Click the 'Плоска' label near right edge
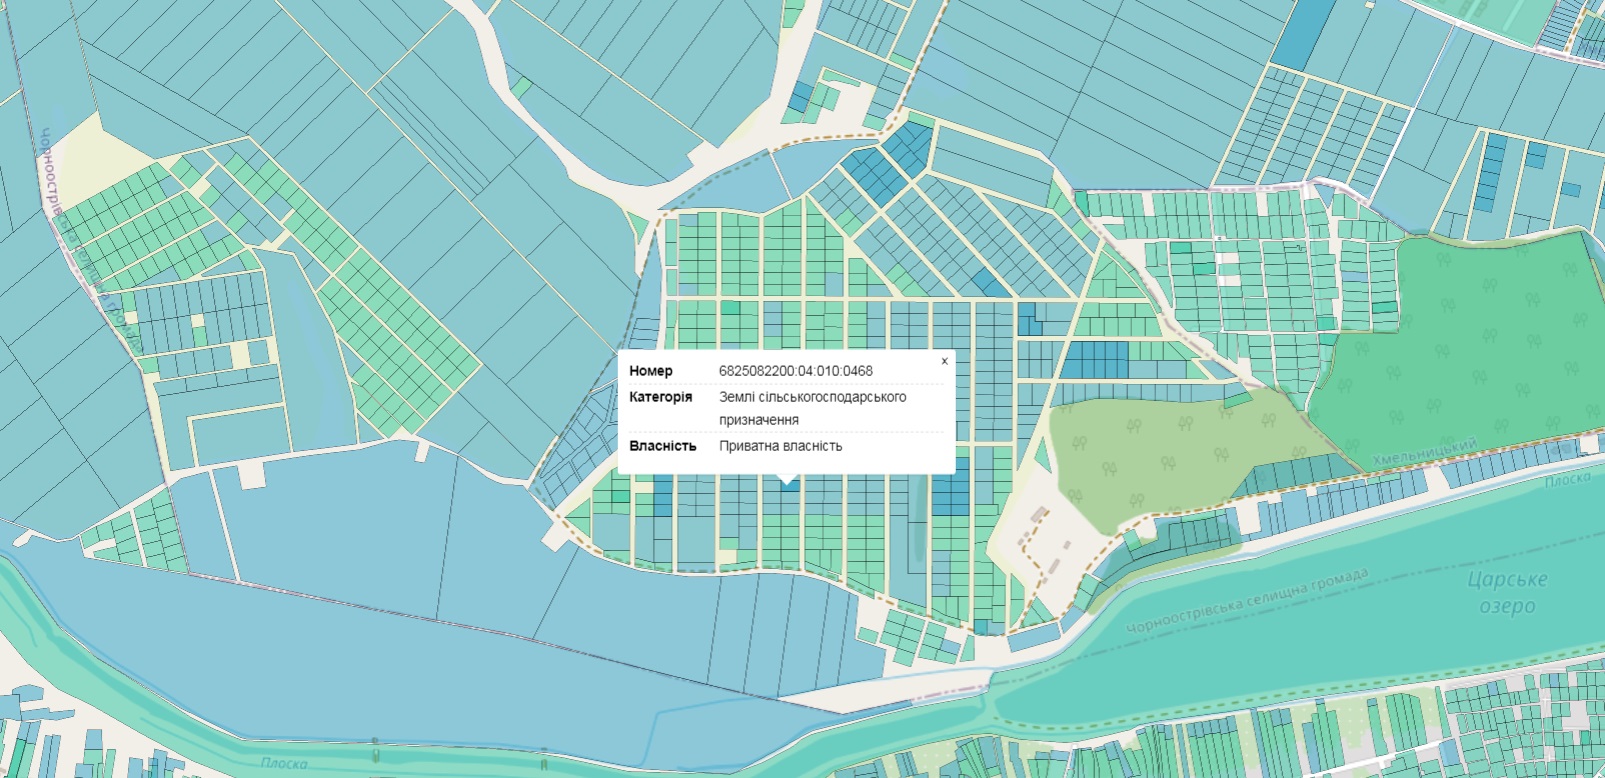1605x778 pixels. coord(1567,480)
